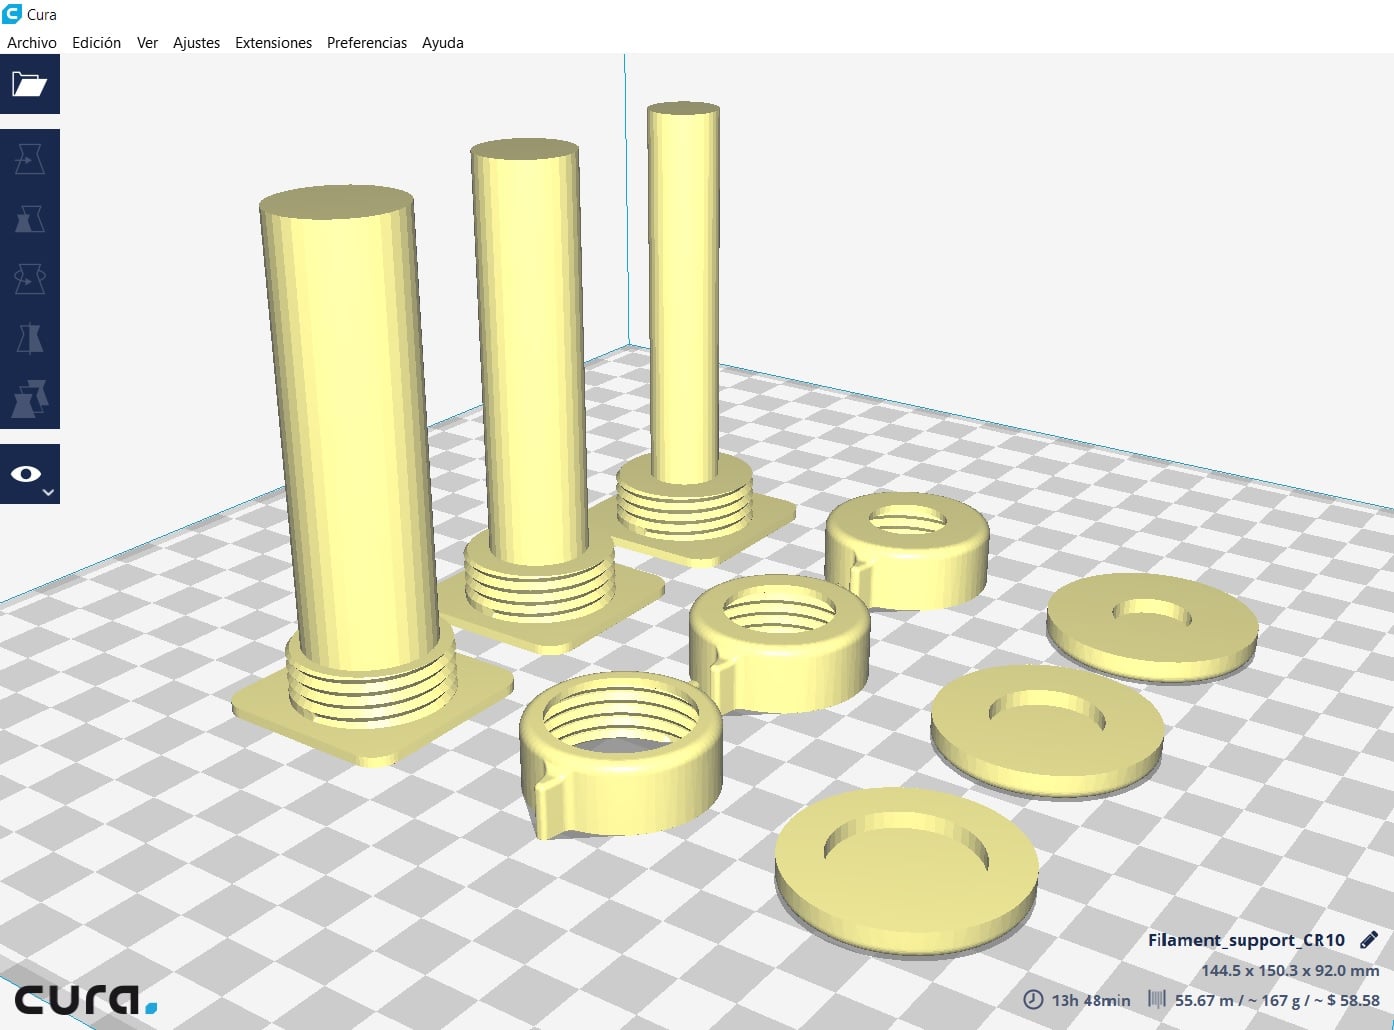This screenshot has width=1394, height=1030.
Task: Open the Preferencias menu
Action: pos(367,43)
